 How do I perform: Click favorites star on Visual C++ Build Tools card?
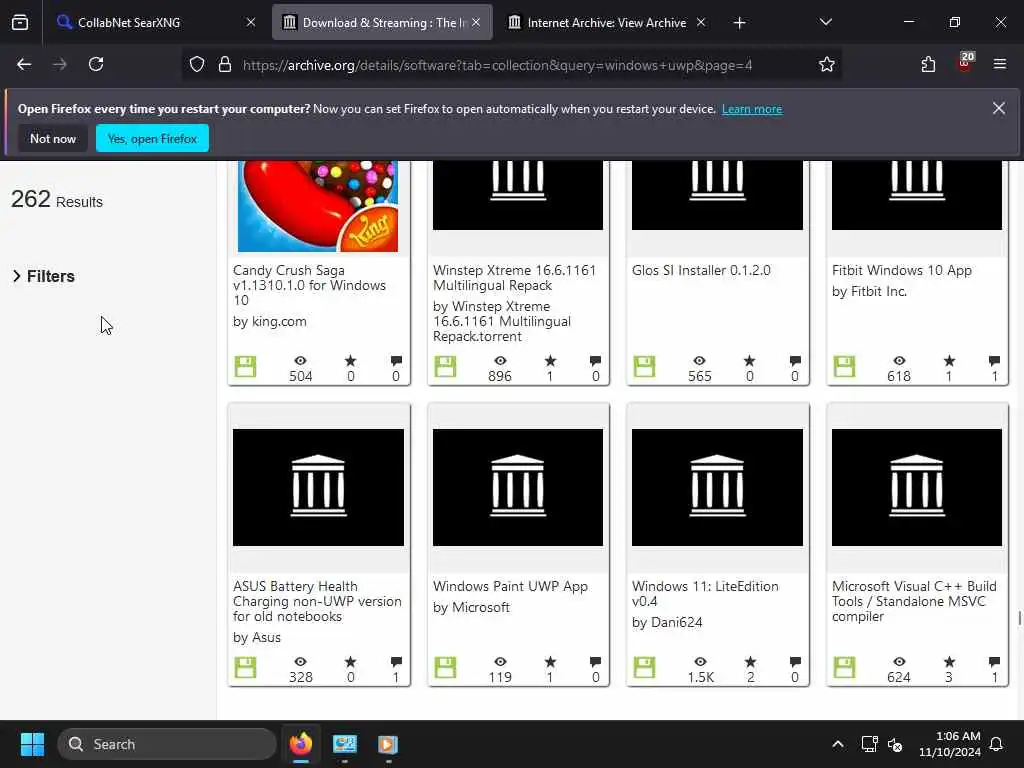(x=949, y=662)
